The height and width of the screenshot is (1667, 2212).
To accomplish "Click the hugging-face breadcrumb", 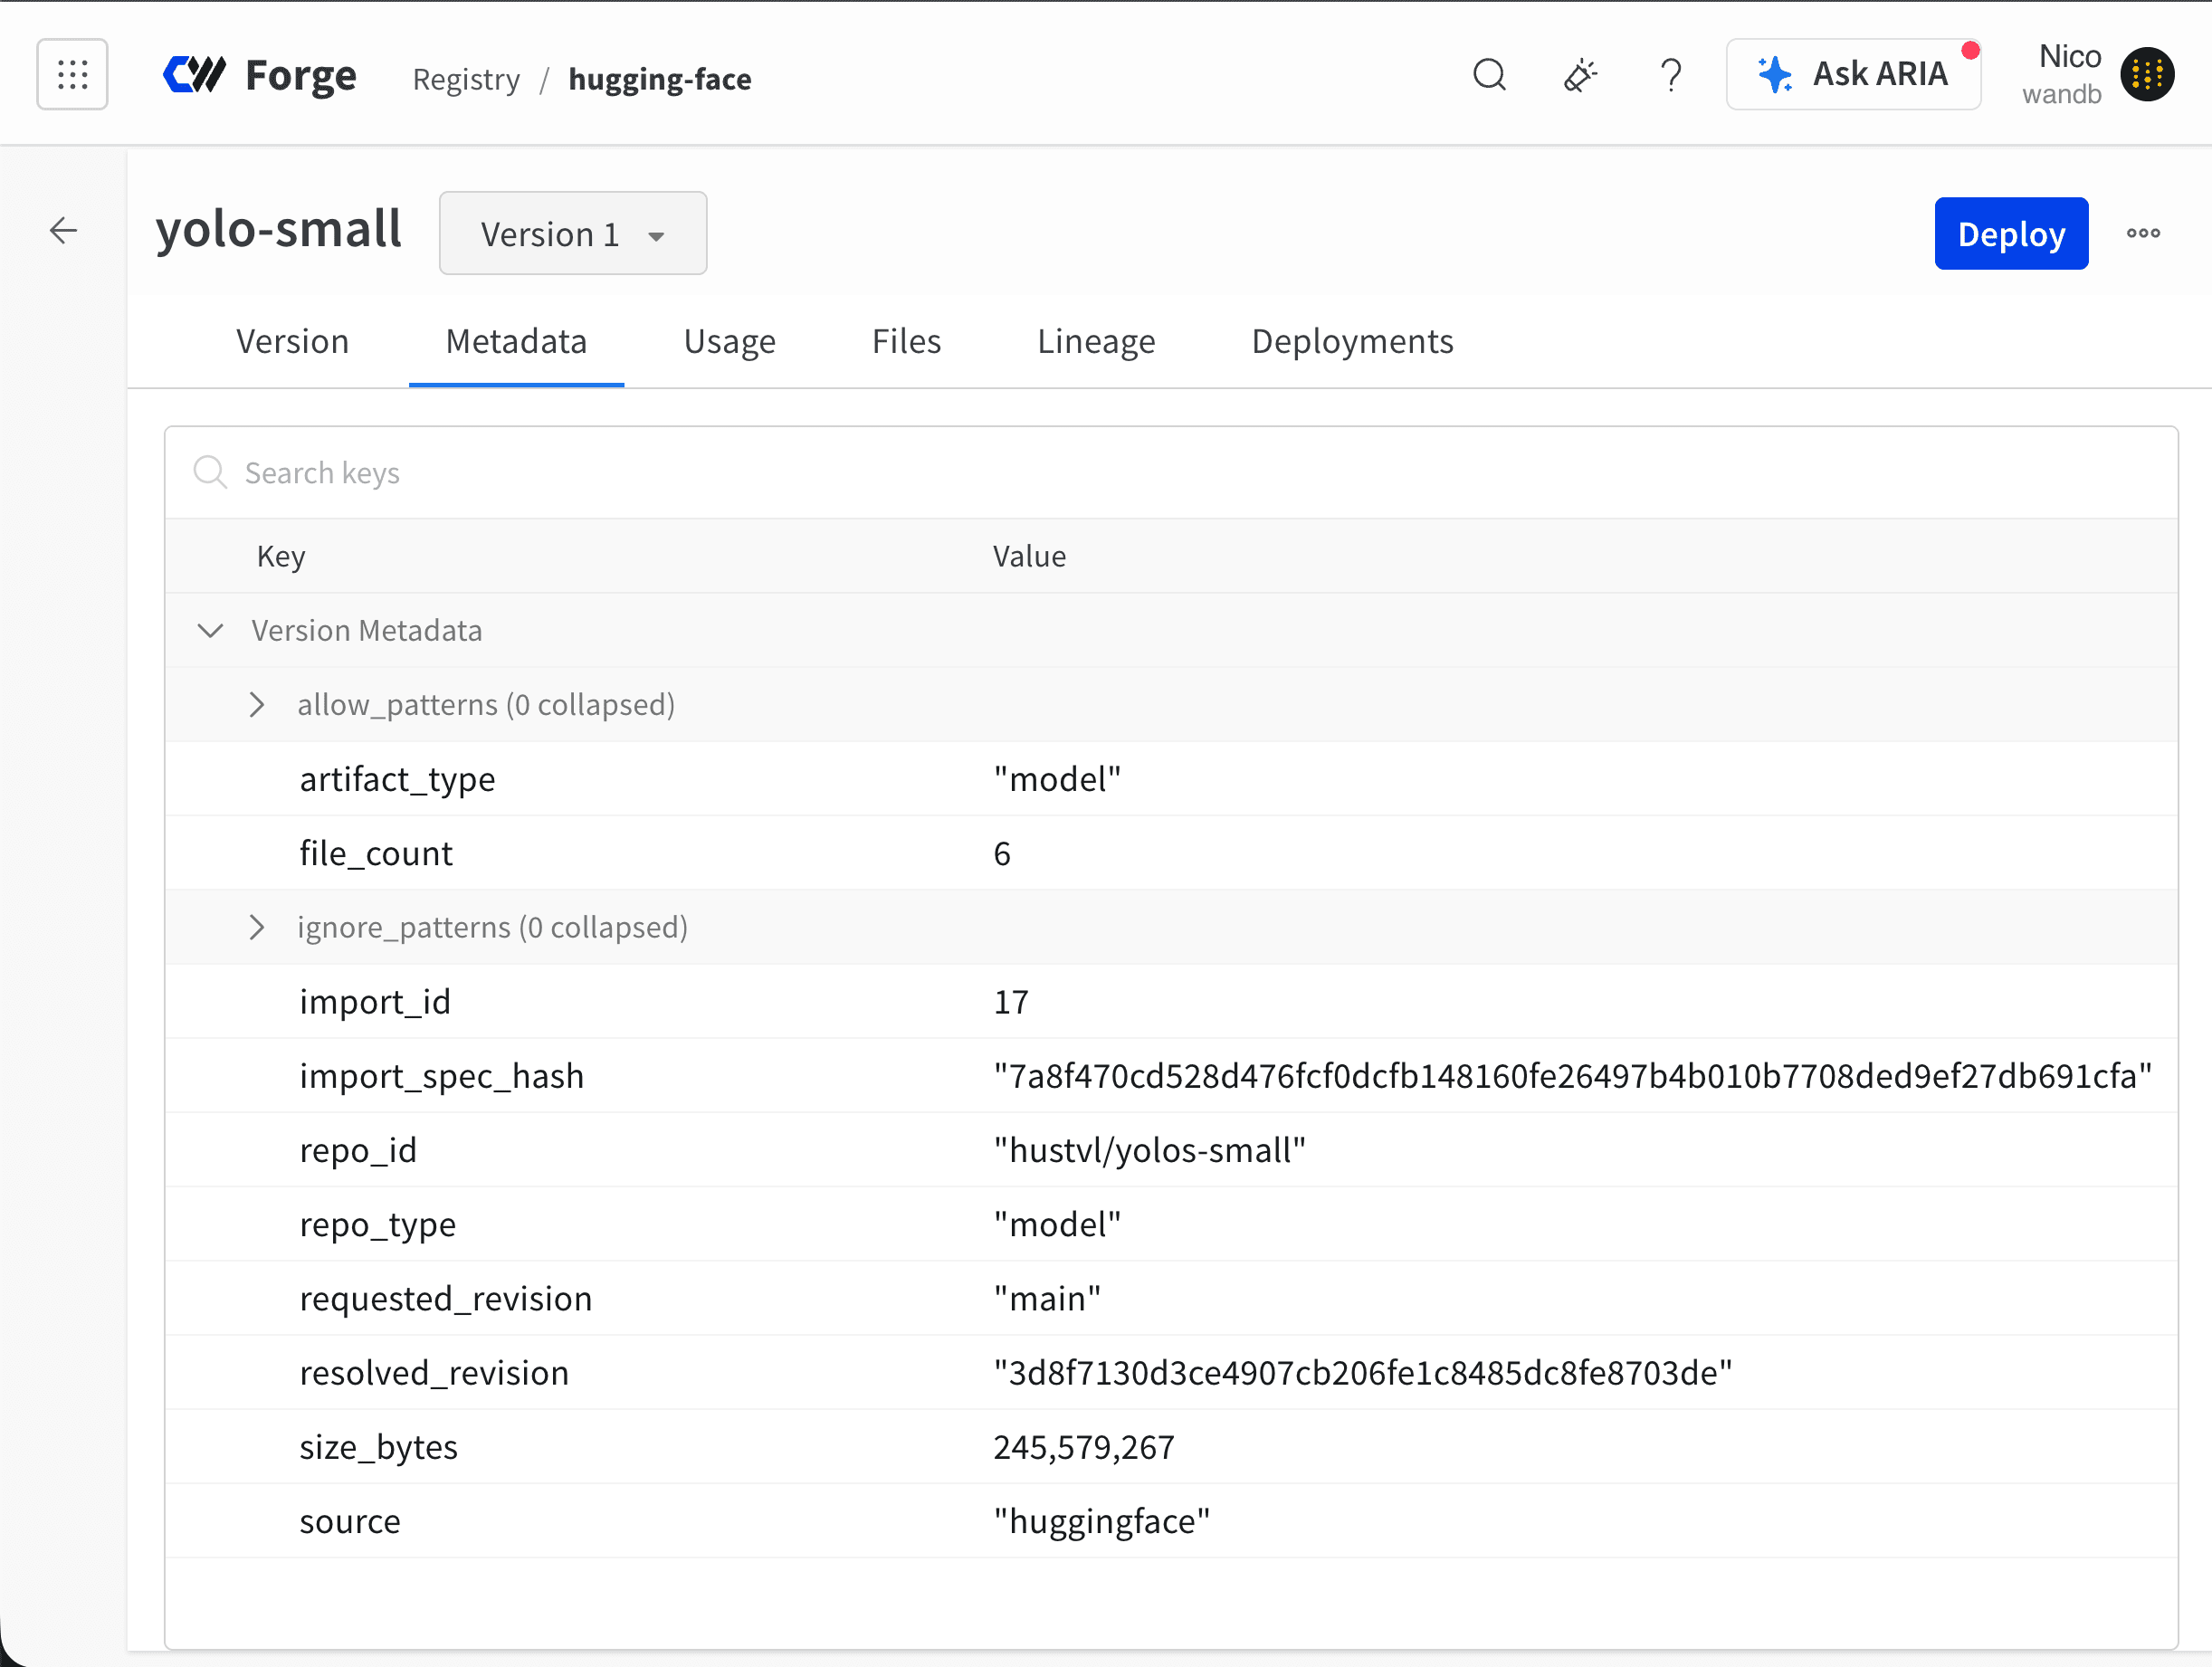I will click(x=660, y=79).
